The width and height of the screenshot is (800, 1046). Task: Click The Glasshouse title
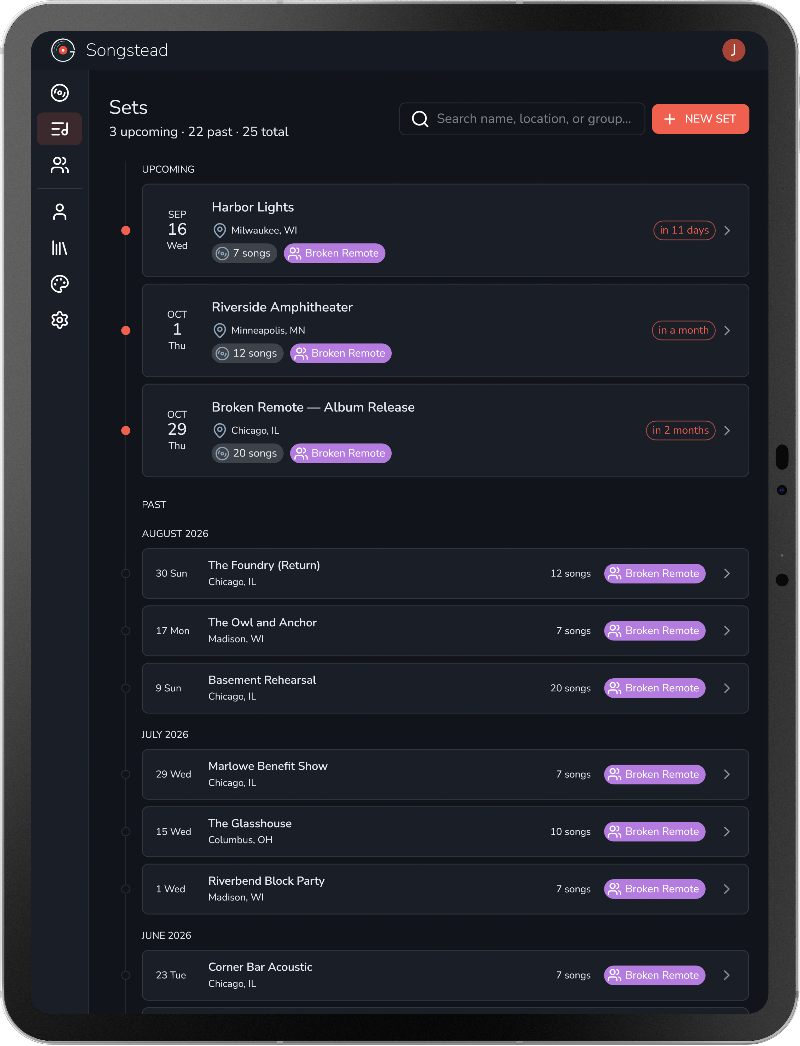point(250,823)
